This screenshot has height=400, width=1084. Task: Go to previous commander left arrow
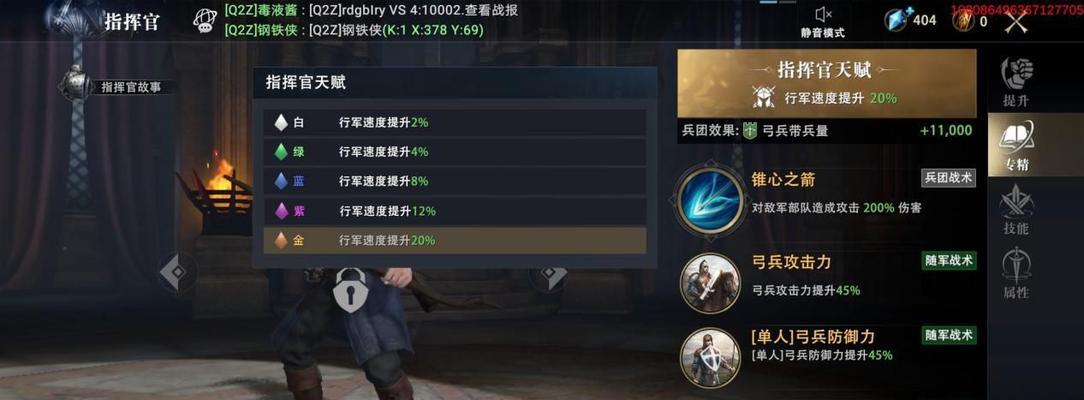pyautogui.click(x=176, y=273)
